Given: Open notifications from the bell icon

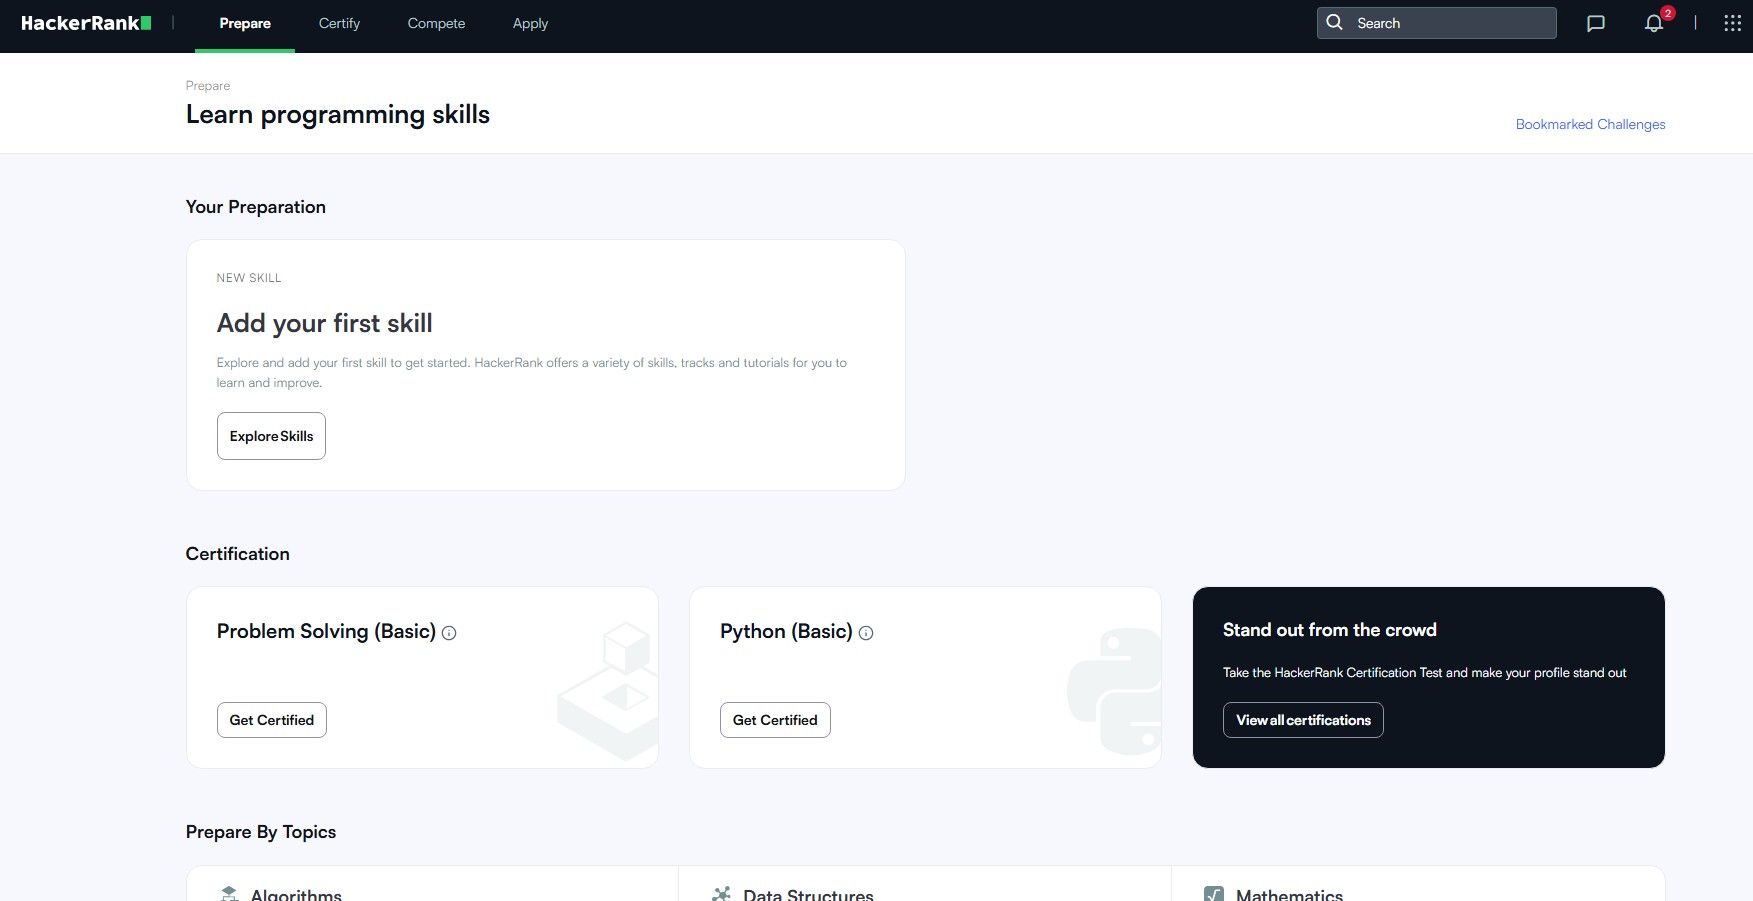Looking at the screenshot, I should coord(1654,23).
